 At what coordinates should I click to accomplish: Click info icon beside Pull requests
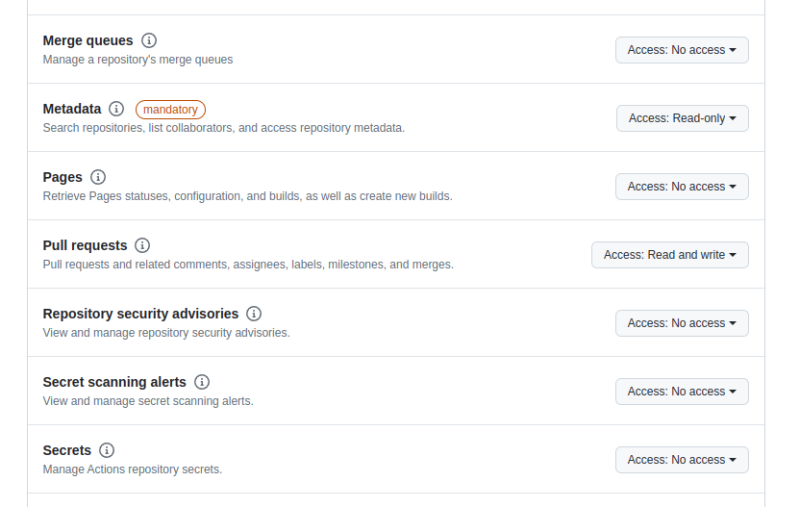click(x=142, y=245)
